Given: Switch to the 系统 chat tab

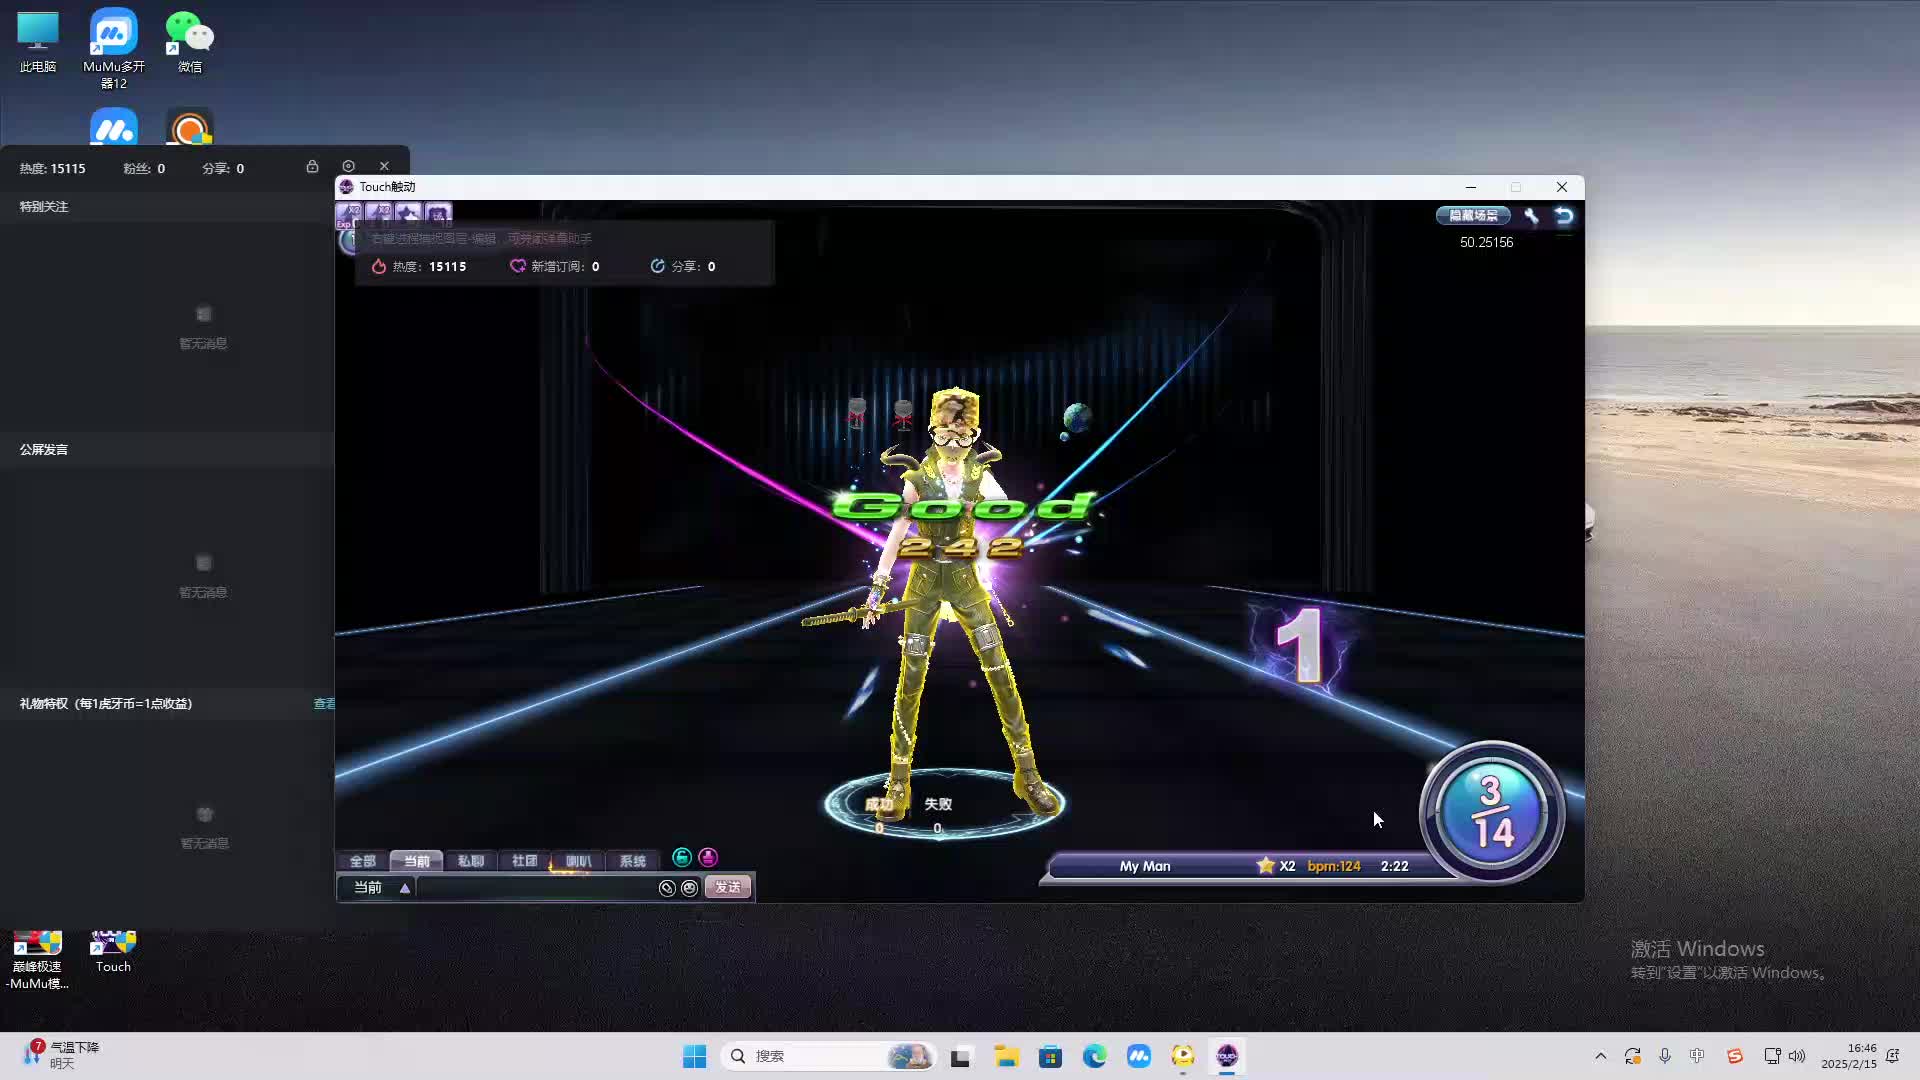Looking at the screenshot, I should pyautogui.click(x=632, y=861).
